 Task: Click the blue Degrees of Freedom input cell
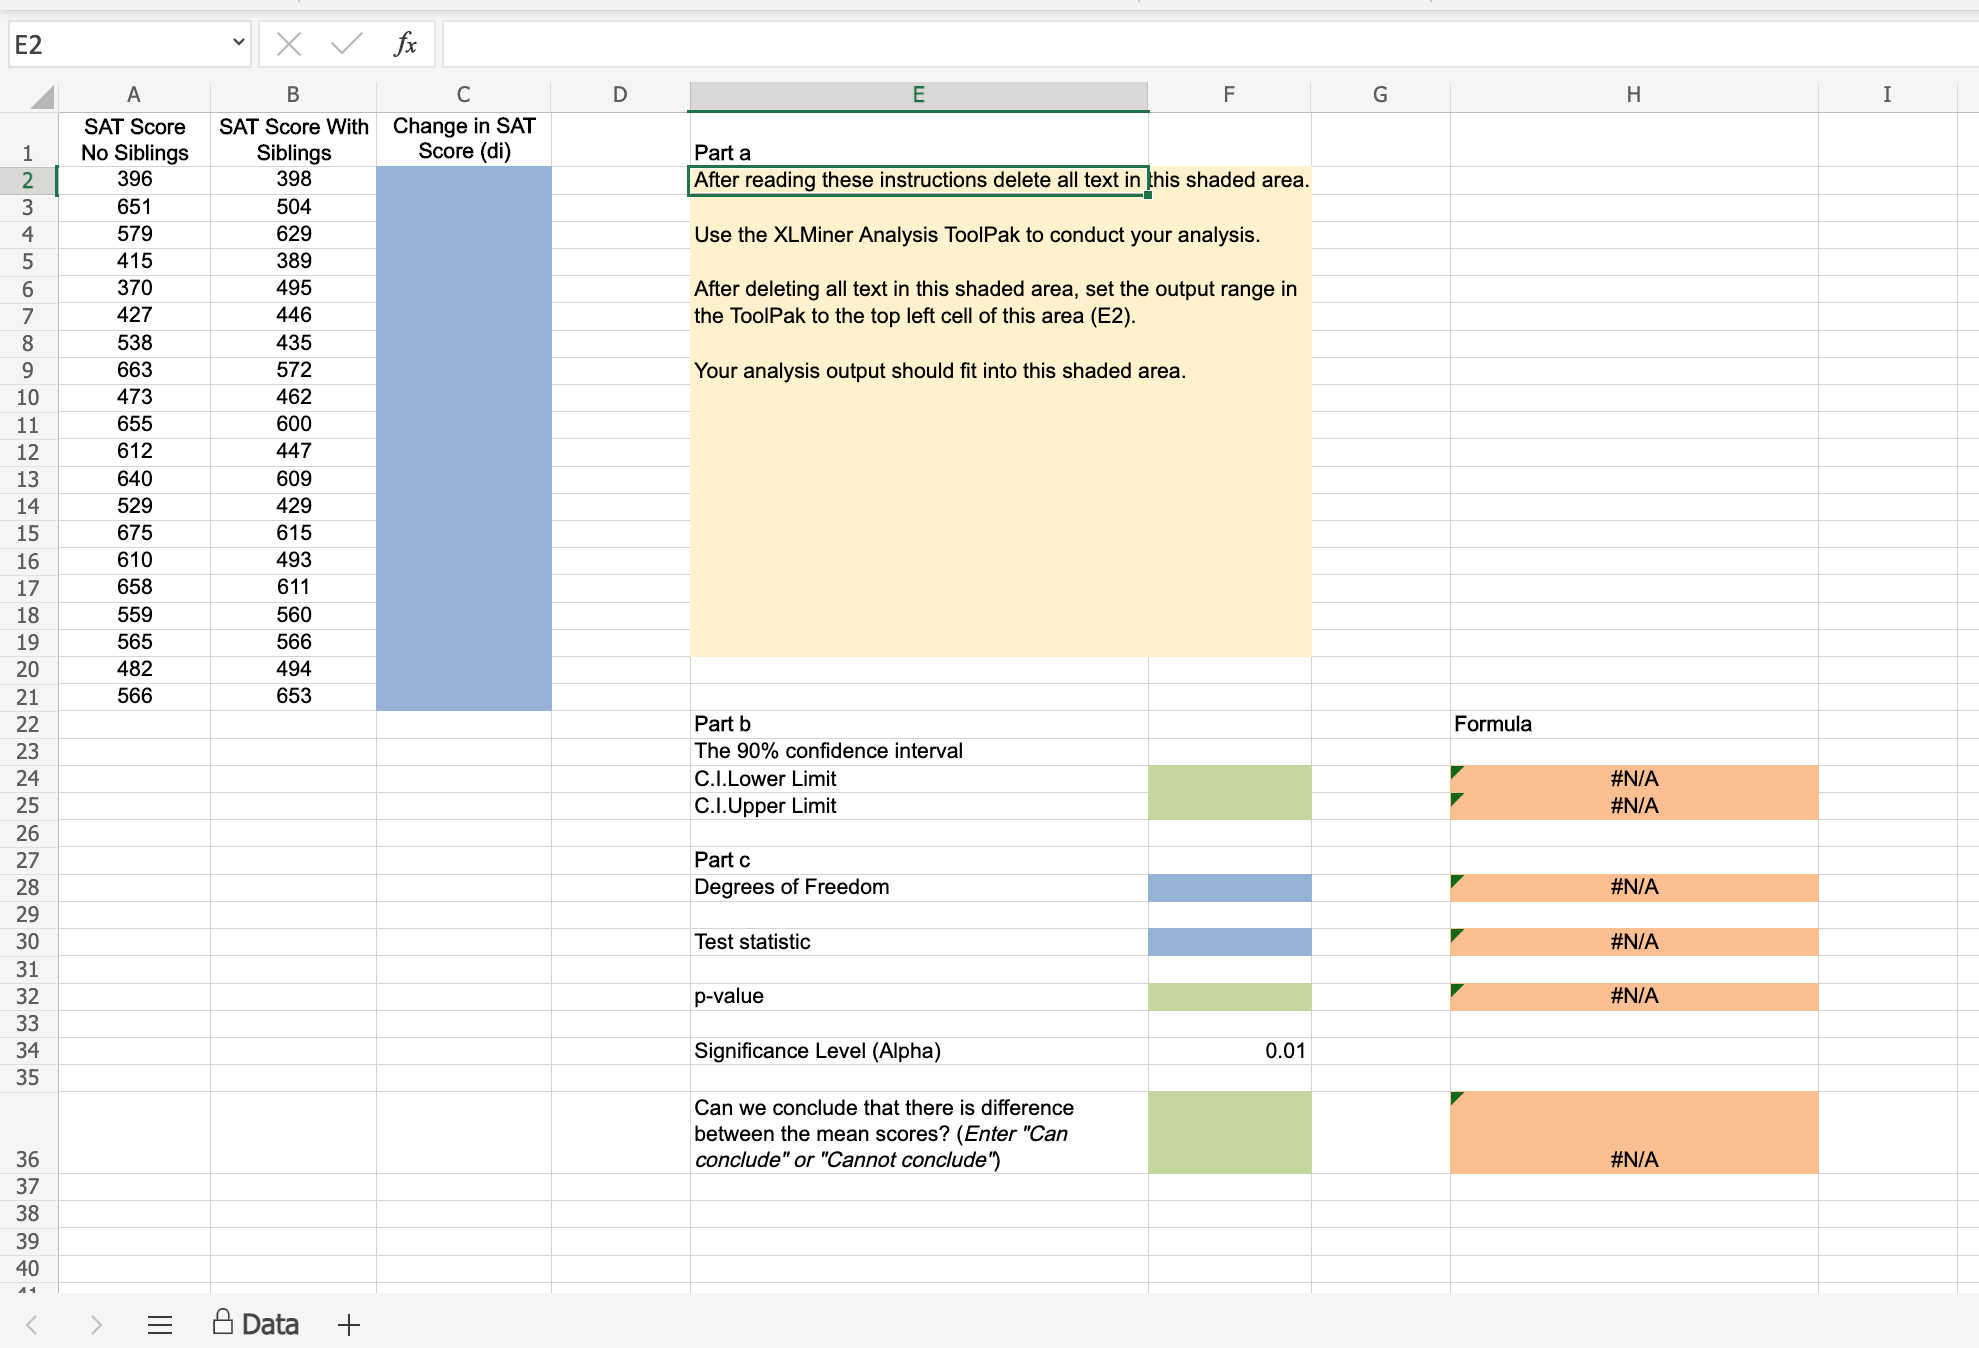click(1230, 887)
